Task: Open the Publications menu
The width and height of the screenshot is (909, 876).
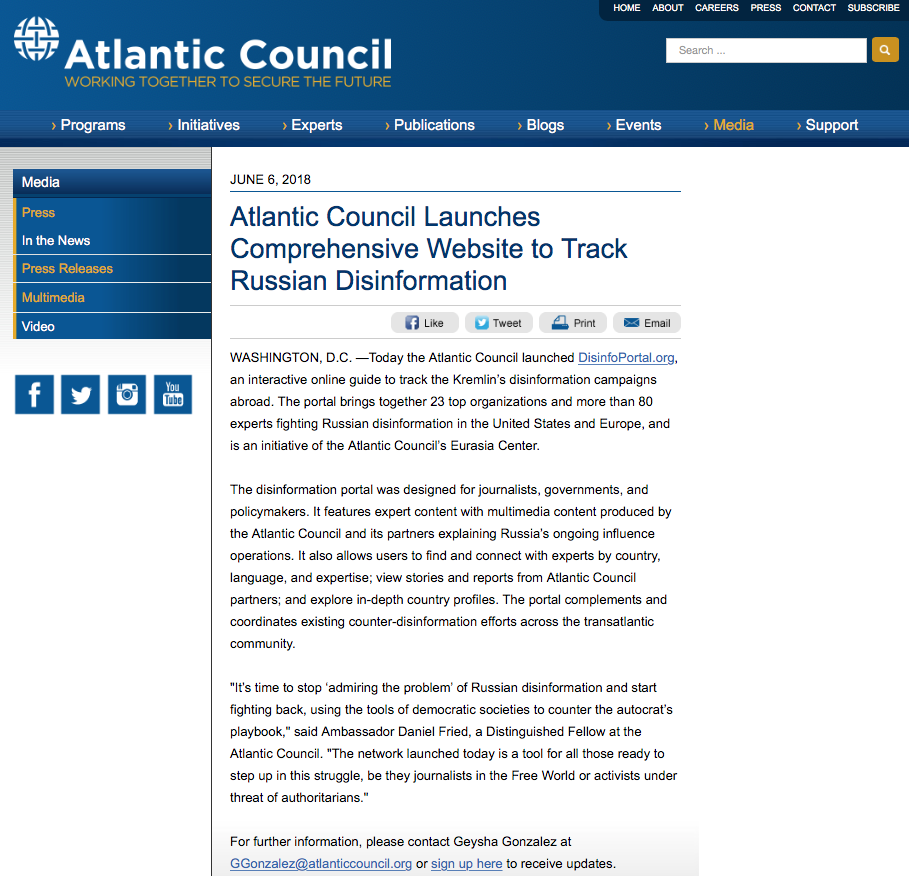Action: (430, 125)
